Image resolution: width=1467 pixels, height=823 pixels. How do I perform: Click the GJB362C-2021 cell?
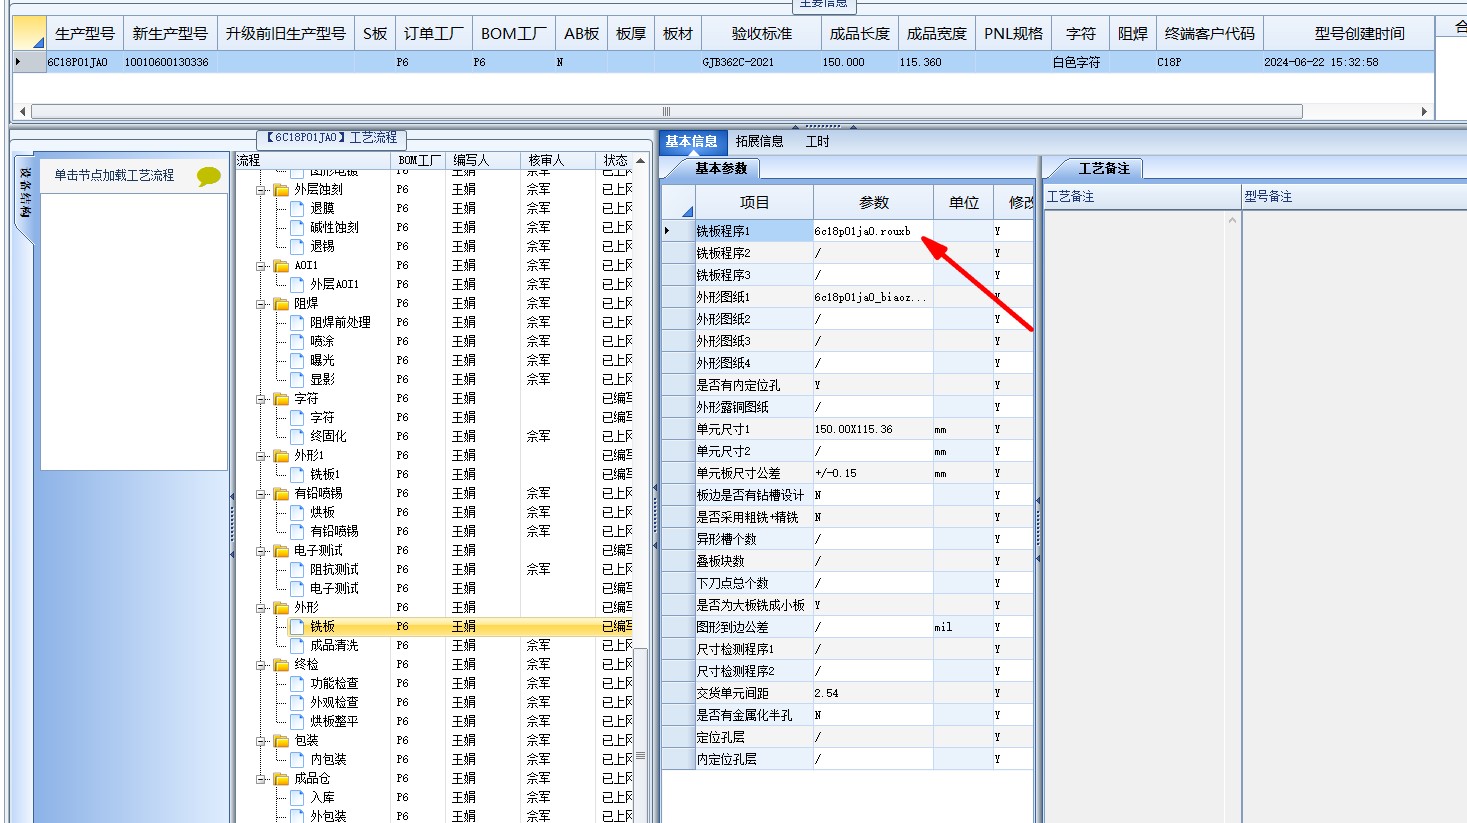click(761, 62)
